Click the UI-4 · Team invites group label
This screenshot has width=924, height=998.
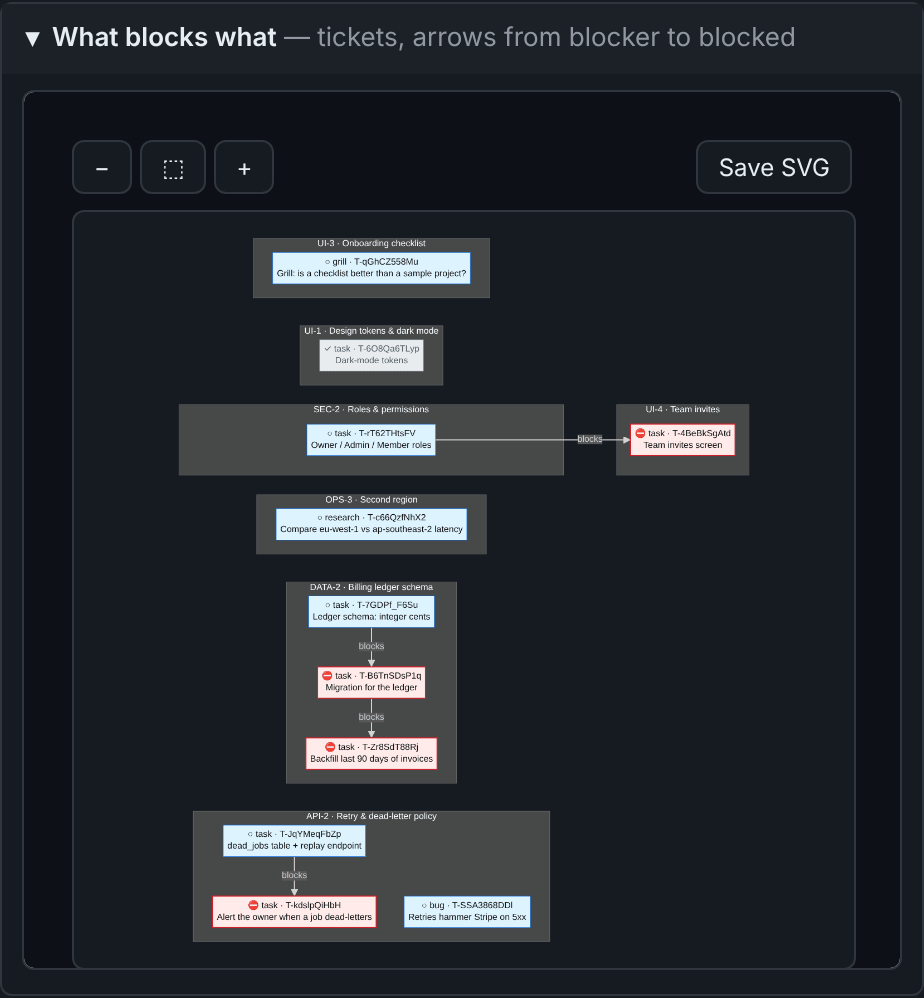coord(683,409)
